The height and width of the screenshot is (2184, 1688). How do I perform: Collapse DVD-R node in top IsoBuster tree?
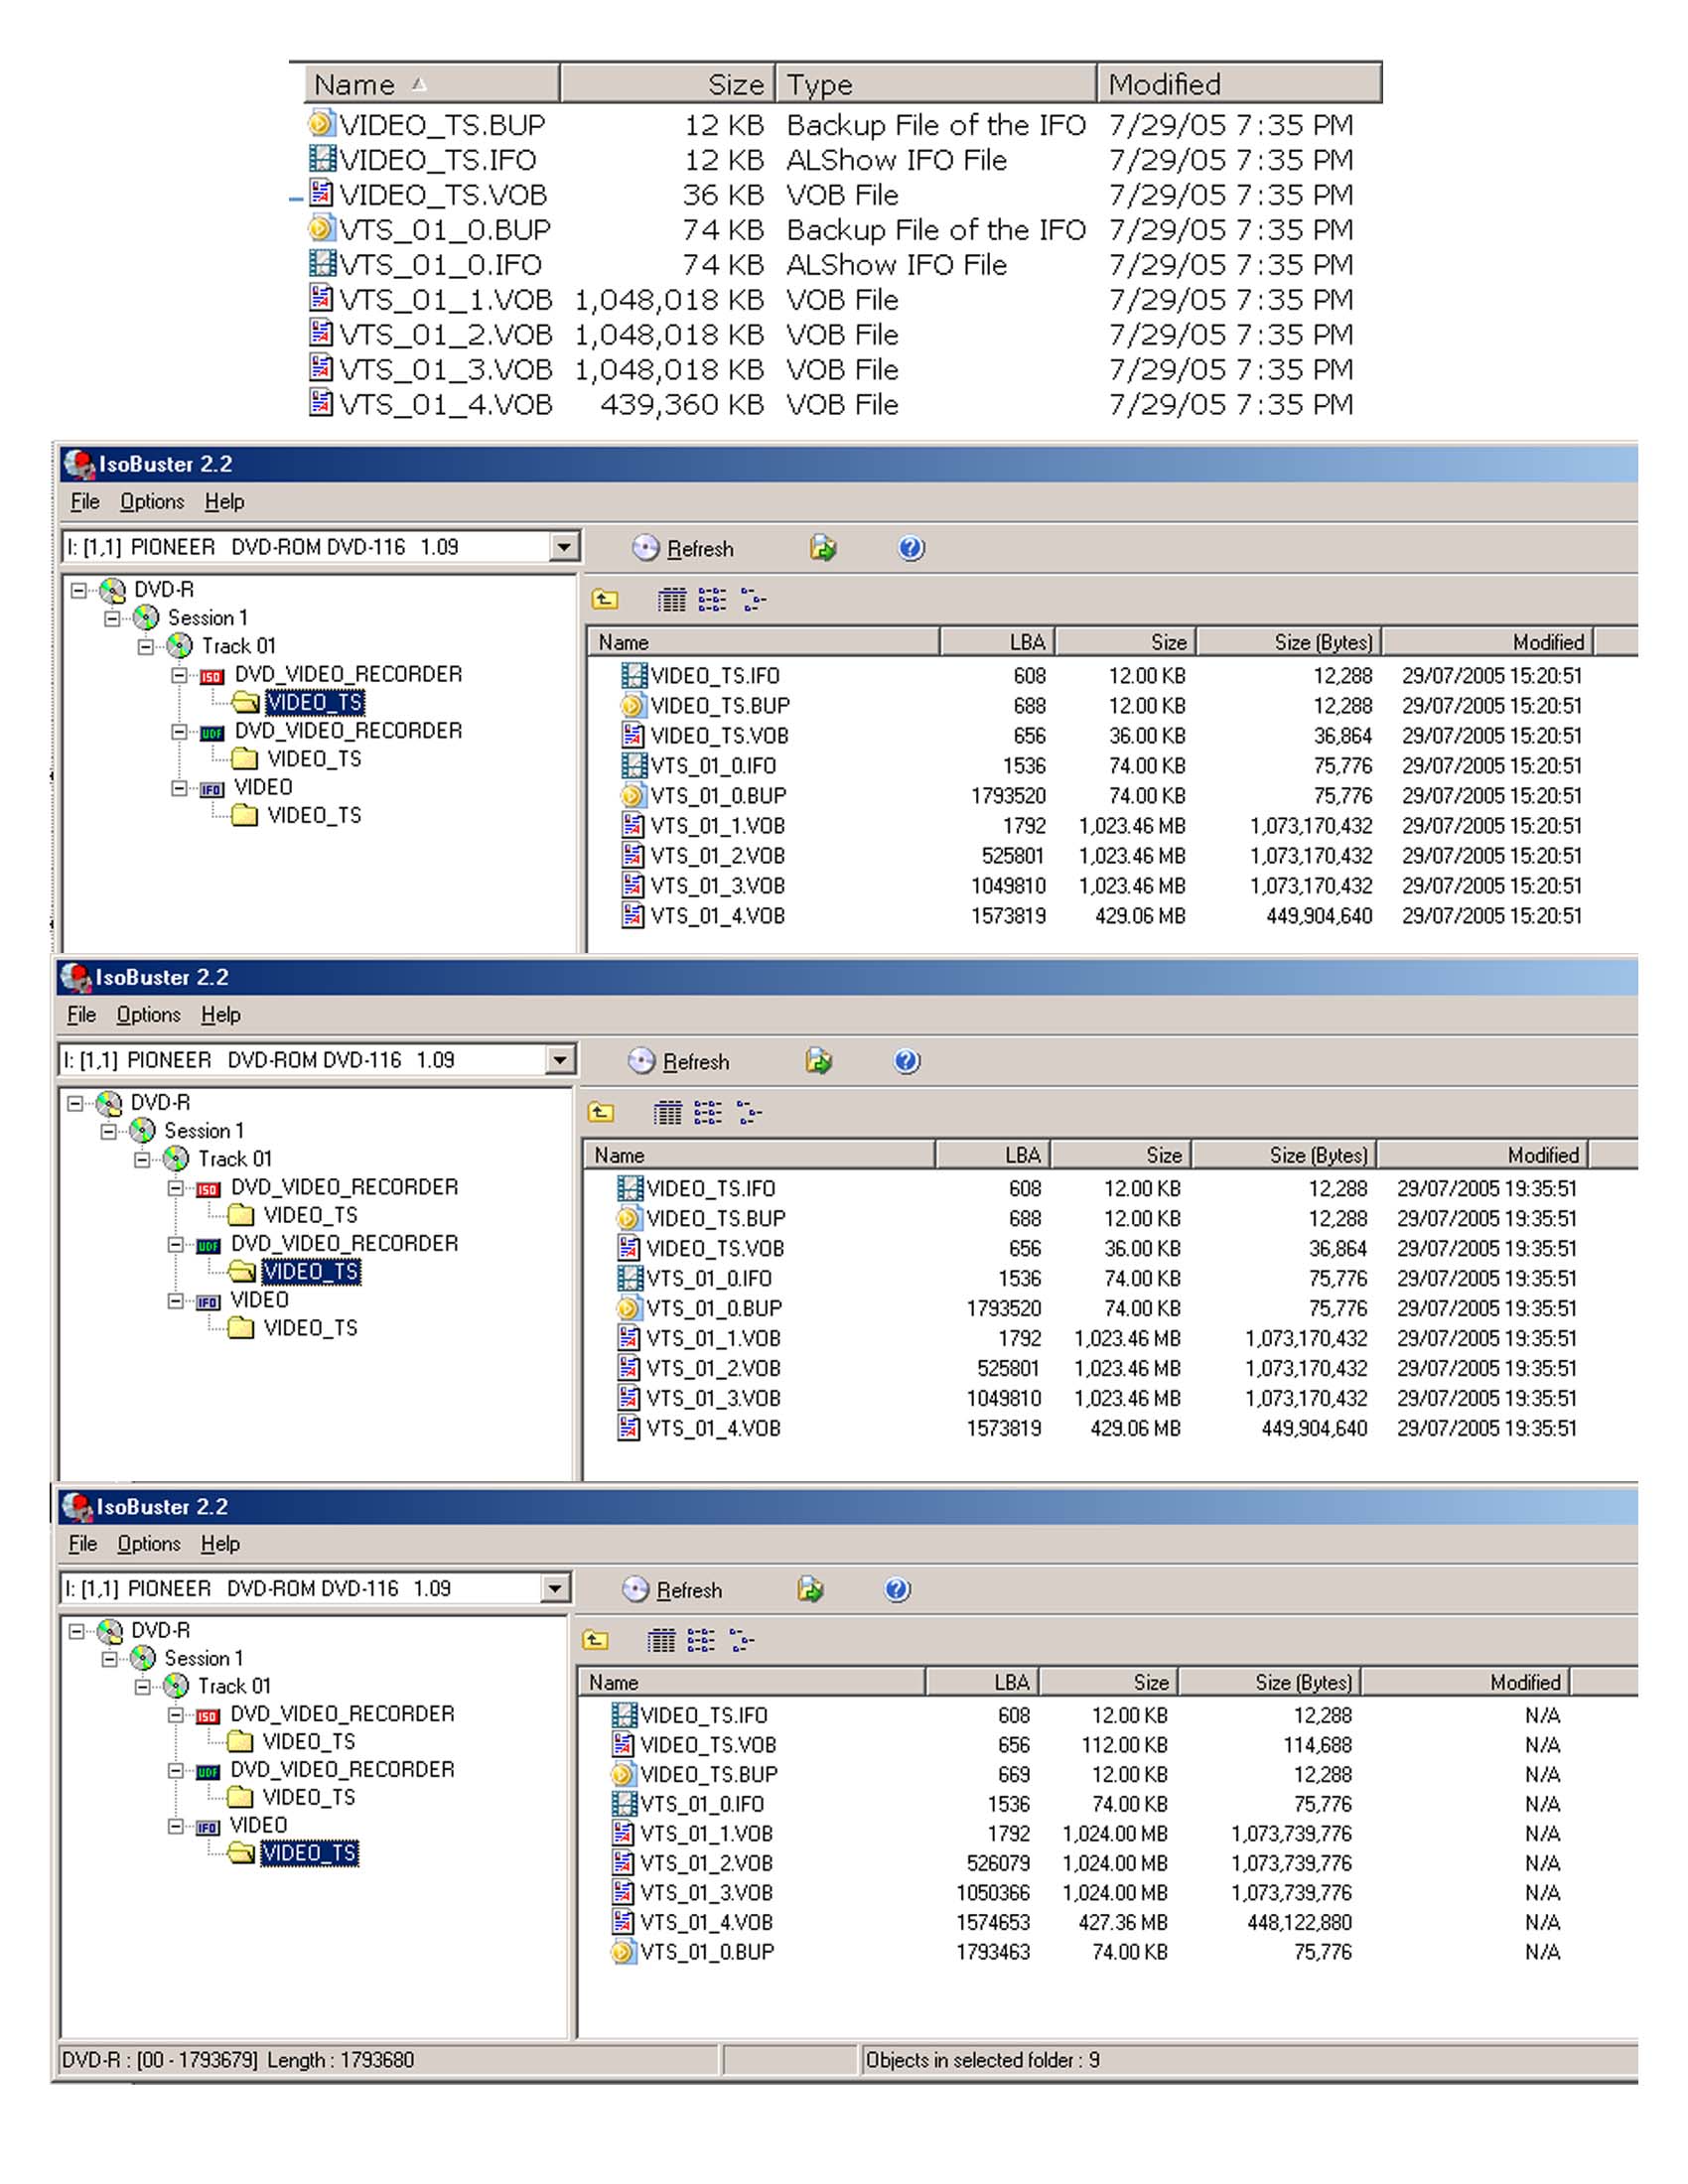point(78,590)
